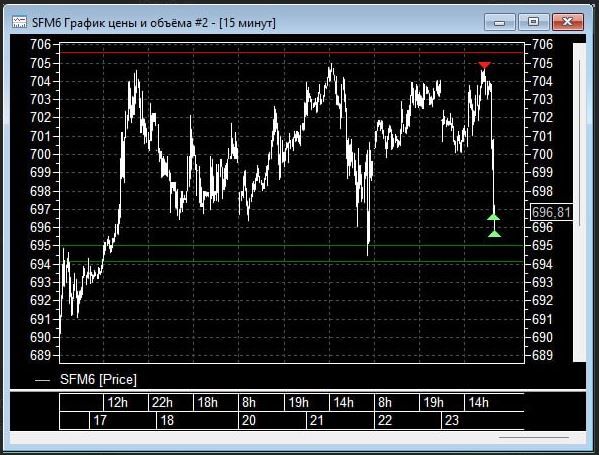599x455 pixels.
Task: Click the 696,81 current price label
Action: (551, 212)
